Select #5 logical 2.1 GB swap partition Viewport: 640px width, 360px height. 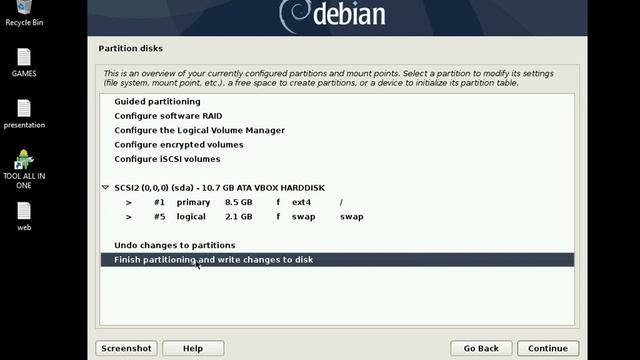337,216
